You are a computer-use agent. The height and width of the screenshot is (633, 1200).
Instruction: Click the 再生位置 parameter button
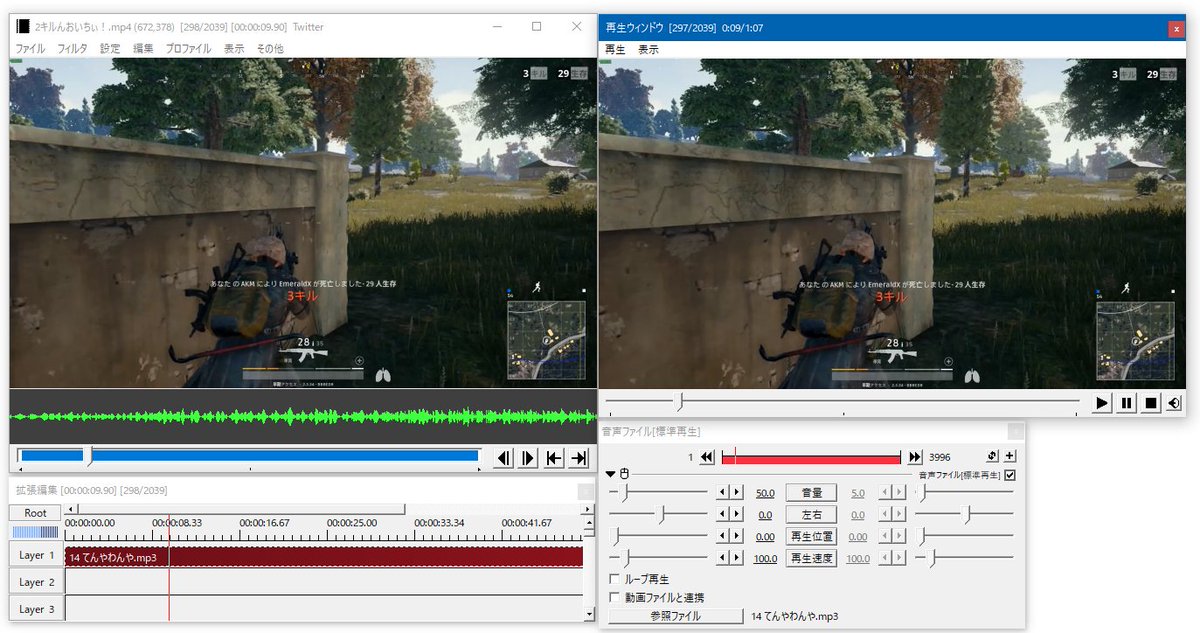tap(811, 537)
